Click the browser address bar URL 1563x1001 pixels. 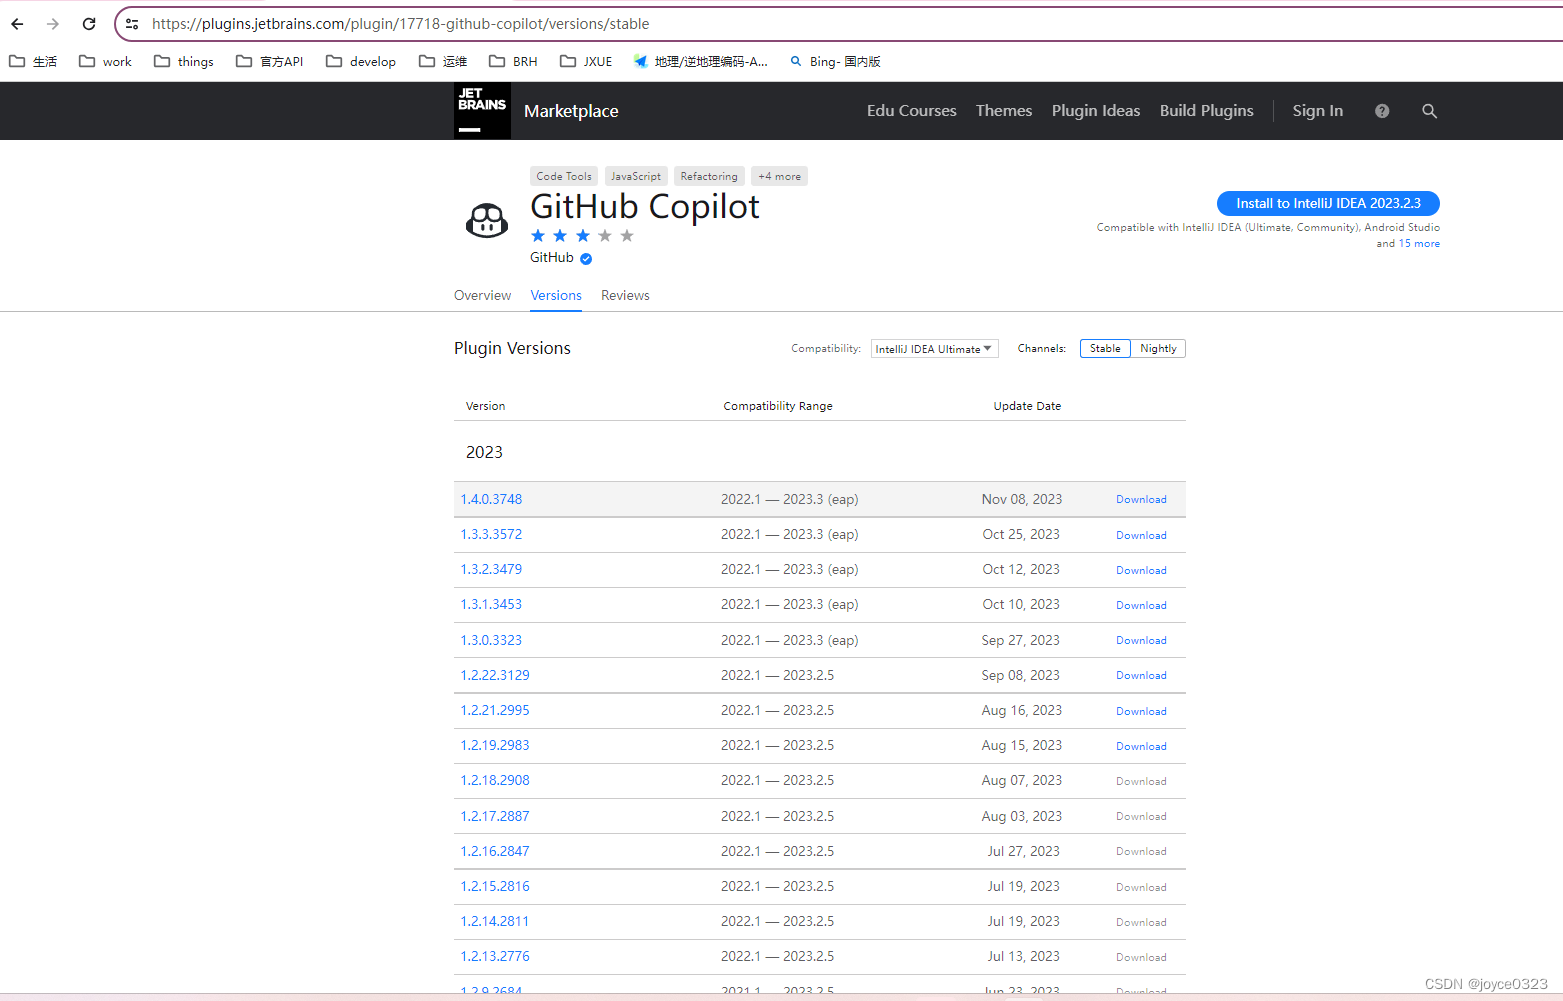400,24
